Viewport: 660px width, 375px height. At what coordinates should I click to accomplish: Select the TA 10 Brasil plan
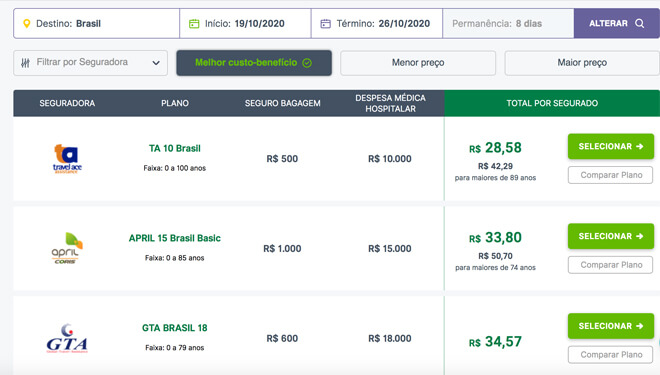[611, 146]
